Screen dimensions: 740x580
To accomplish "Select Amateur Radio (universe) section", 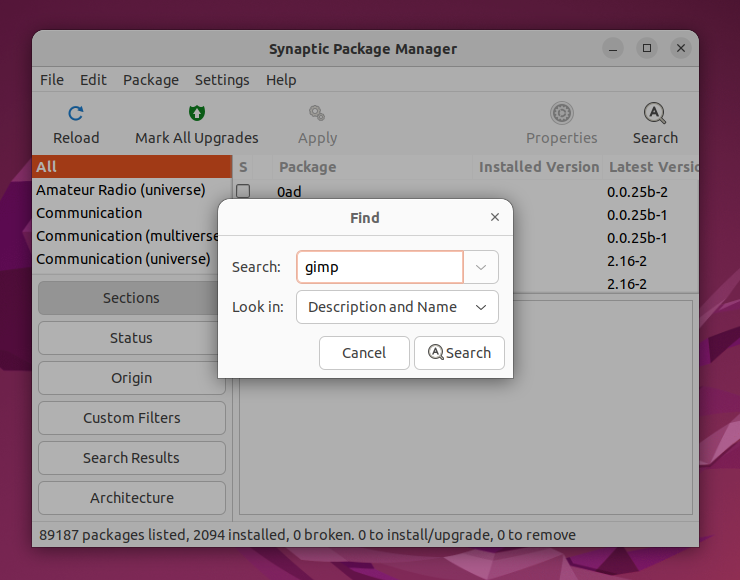I will tap(121, 190).
